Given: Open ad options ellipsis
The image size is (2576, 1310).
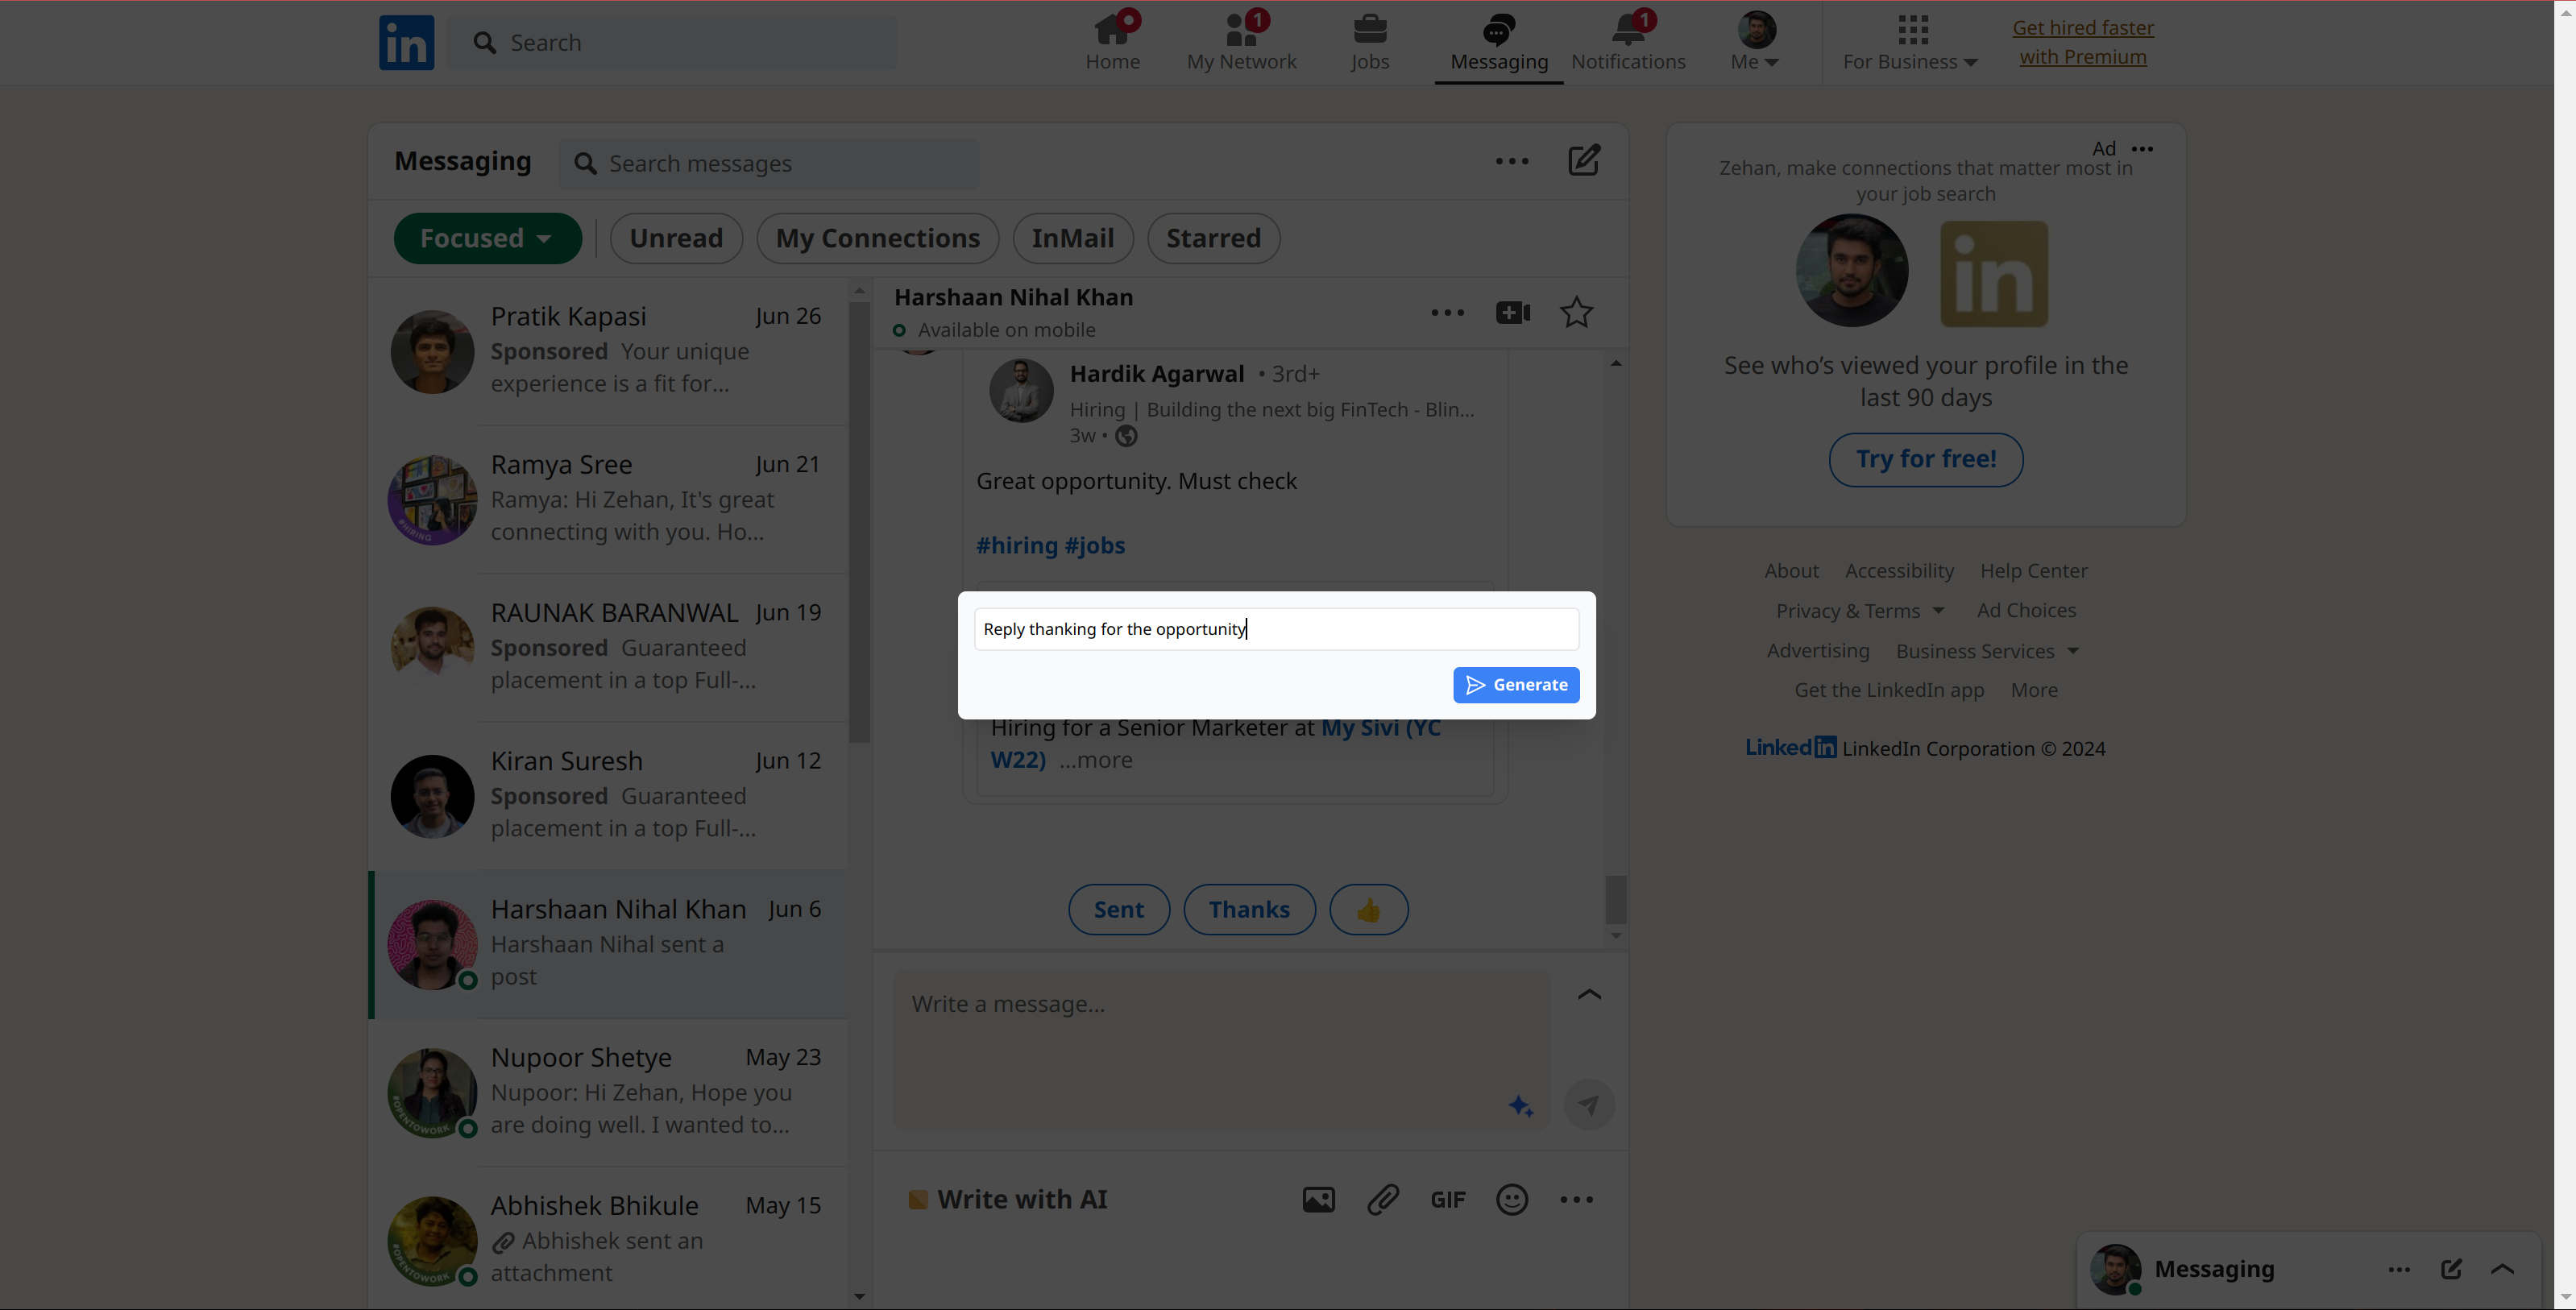Looking at the screenshot, I should 2142,149.
